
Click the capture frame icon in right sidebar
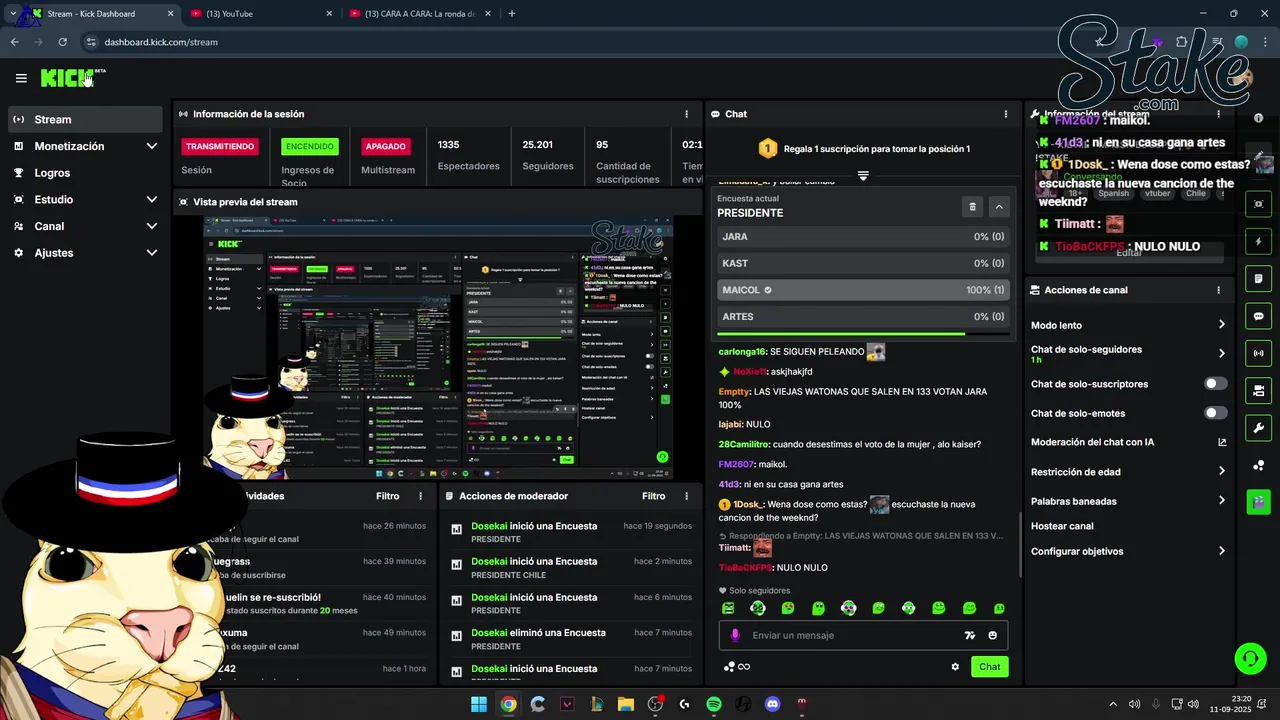(x=1258, y=204)
